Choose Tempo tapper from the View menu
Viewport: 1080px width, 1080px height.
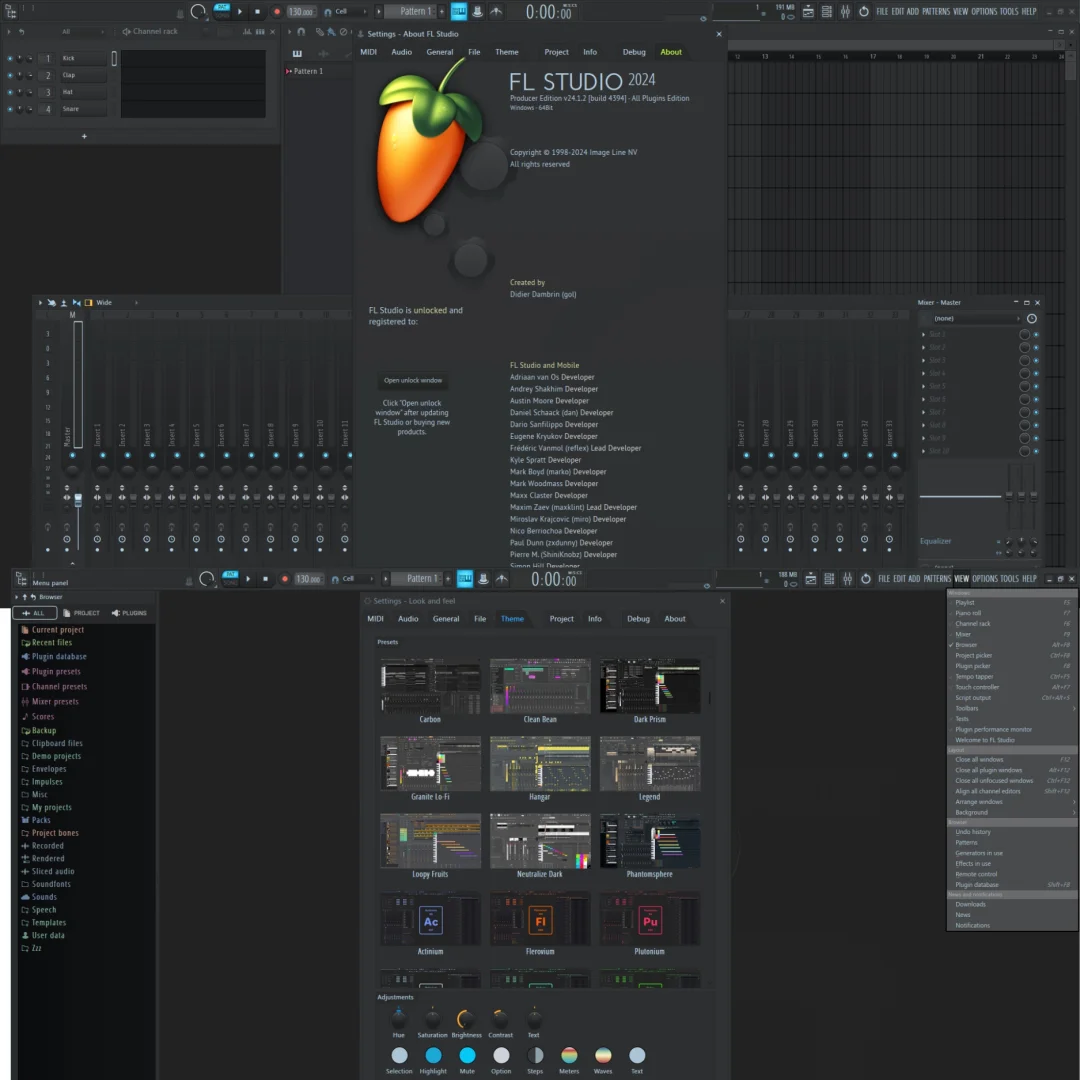pos(974,677)
